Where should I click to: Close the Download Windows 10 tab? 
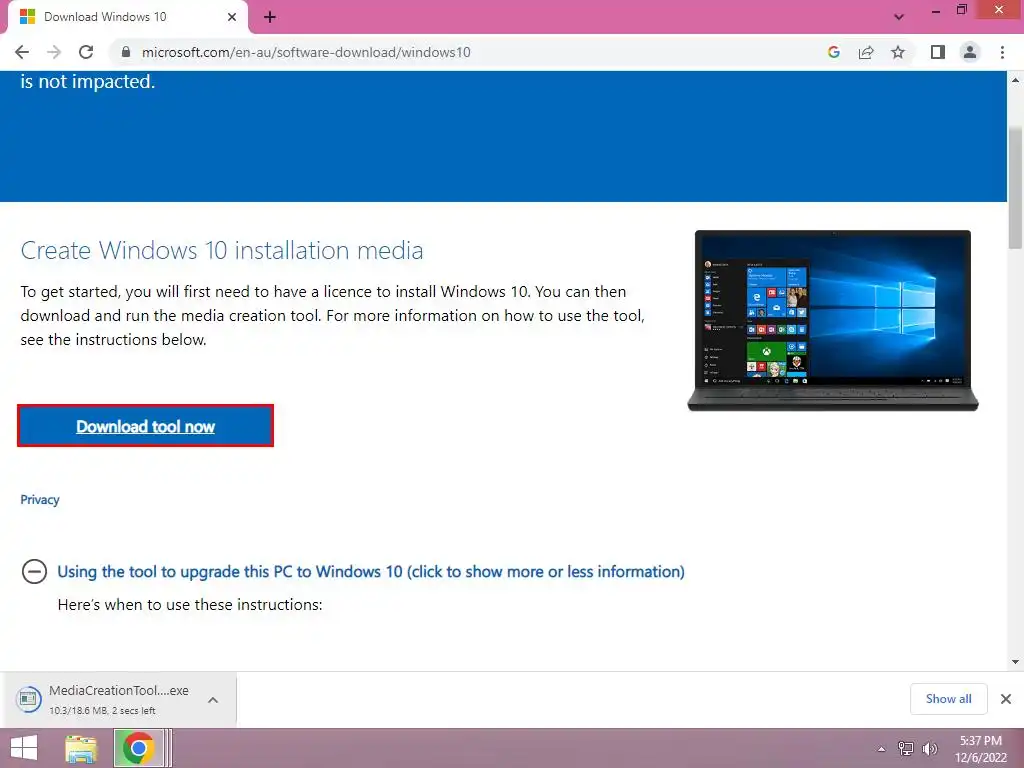pos(232,17)
